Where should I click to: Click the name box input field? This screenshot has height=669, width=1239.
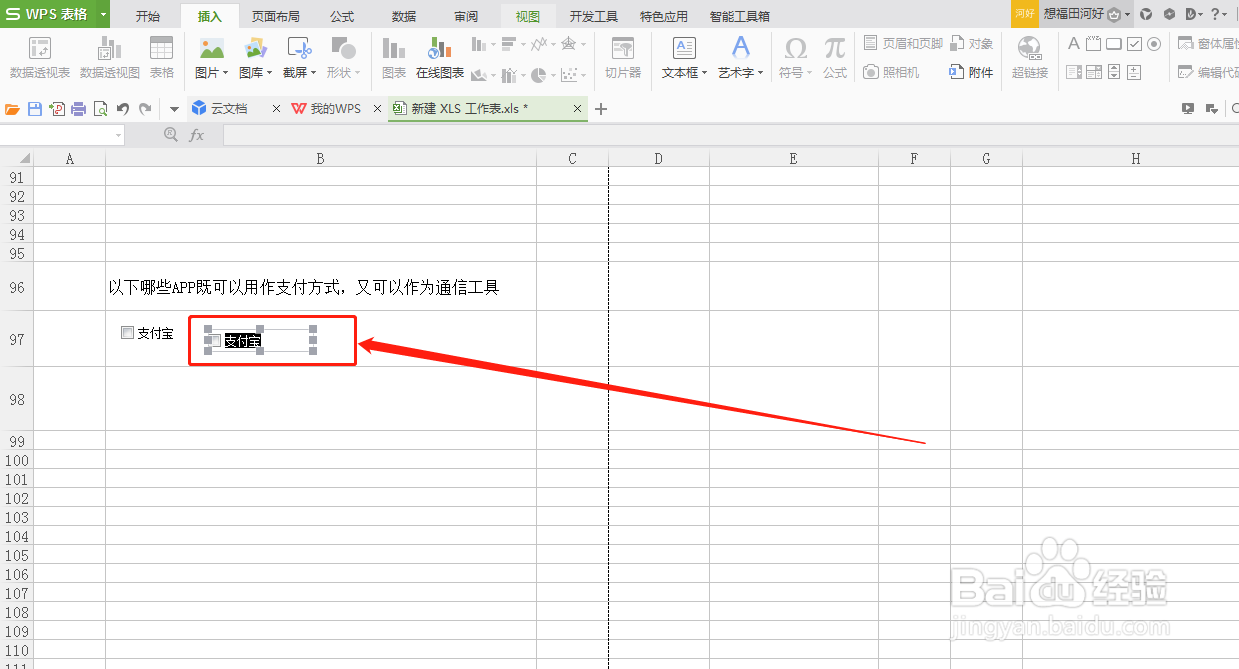[56, 135]
